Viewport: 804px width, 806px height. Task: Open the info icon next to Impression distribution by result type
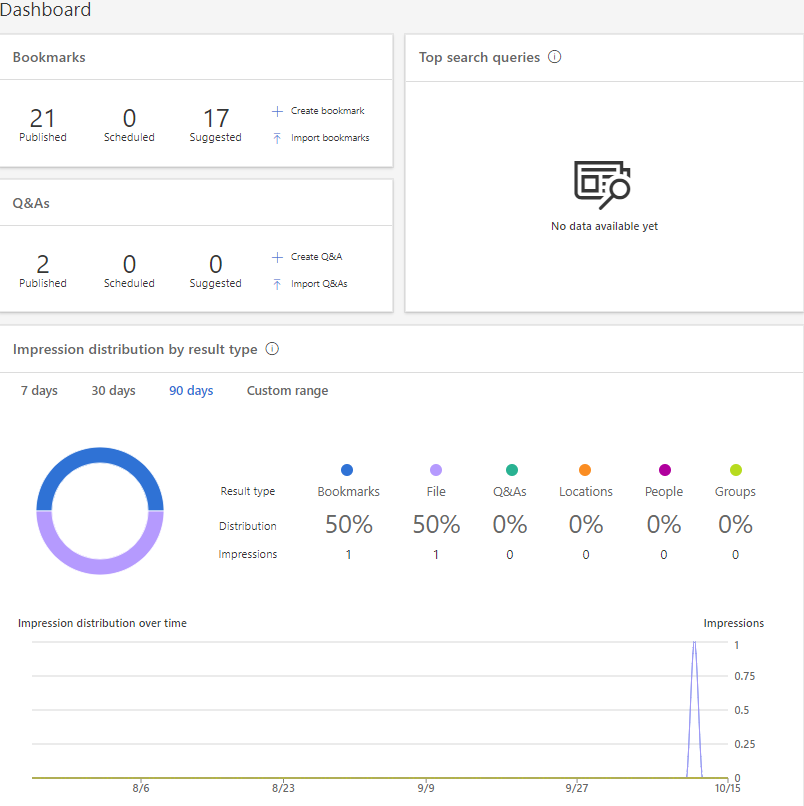[x=272, y=349]
